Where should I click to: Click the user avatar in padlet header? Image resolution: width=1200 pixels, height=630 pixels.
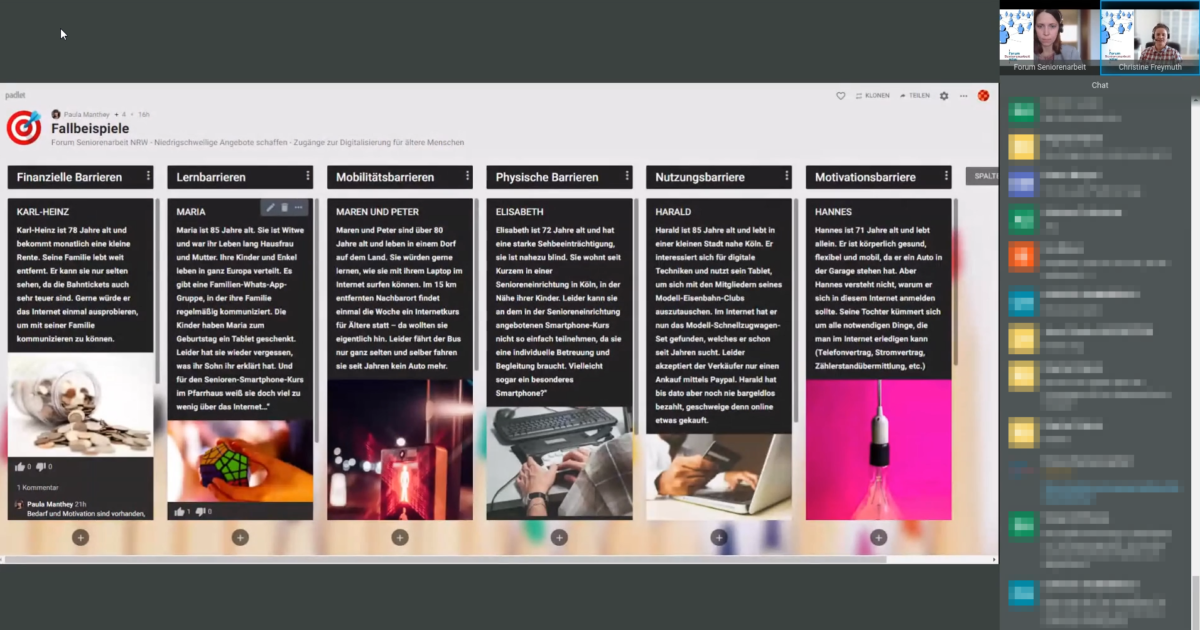[x=984, y=96]
